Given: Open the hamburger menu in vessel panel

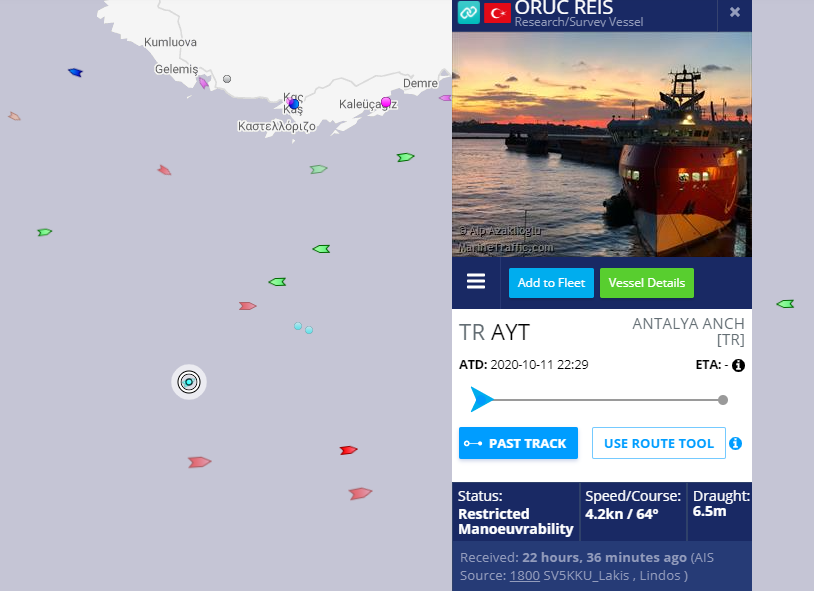Looking at the screenshot, I should coord(476,281).
